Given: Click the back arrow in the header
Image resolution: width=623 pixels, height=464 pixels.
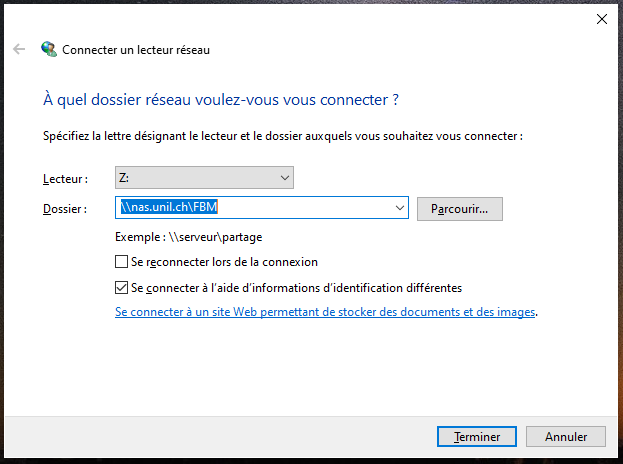Looking at the screenshot, I should pyautogui.click(x=19, y=49).
